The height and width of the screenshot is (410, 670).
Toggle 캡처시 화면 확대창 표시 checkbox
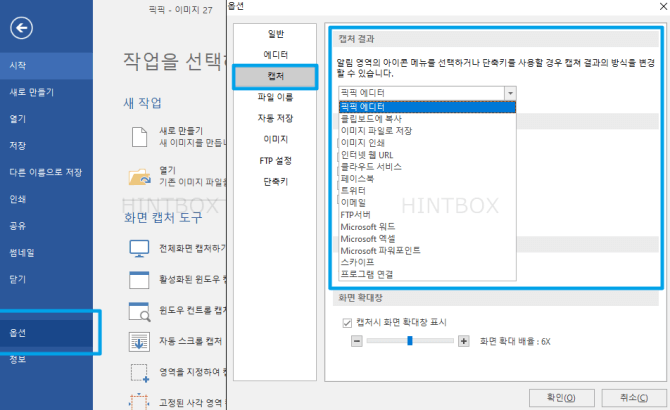(347, 323)
